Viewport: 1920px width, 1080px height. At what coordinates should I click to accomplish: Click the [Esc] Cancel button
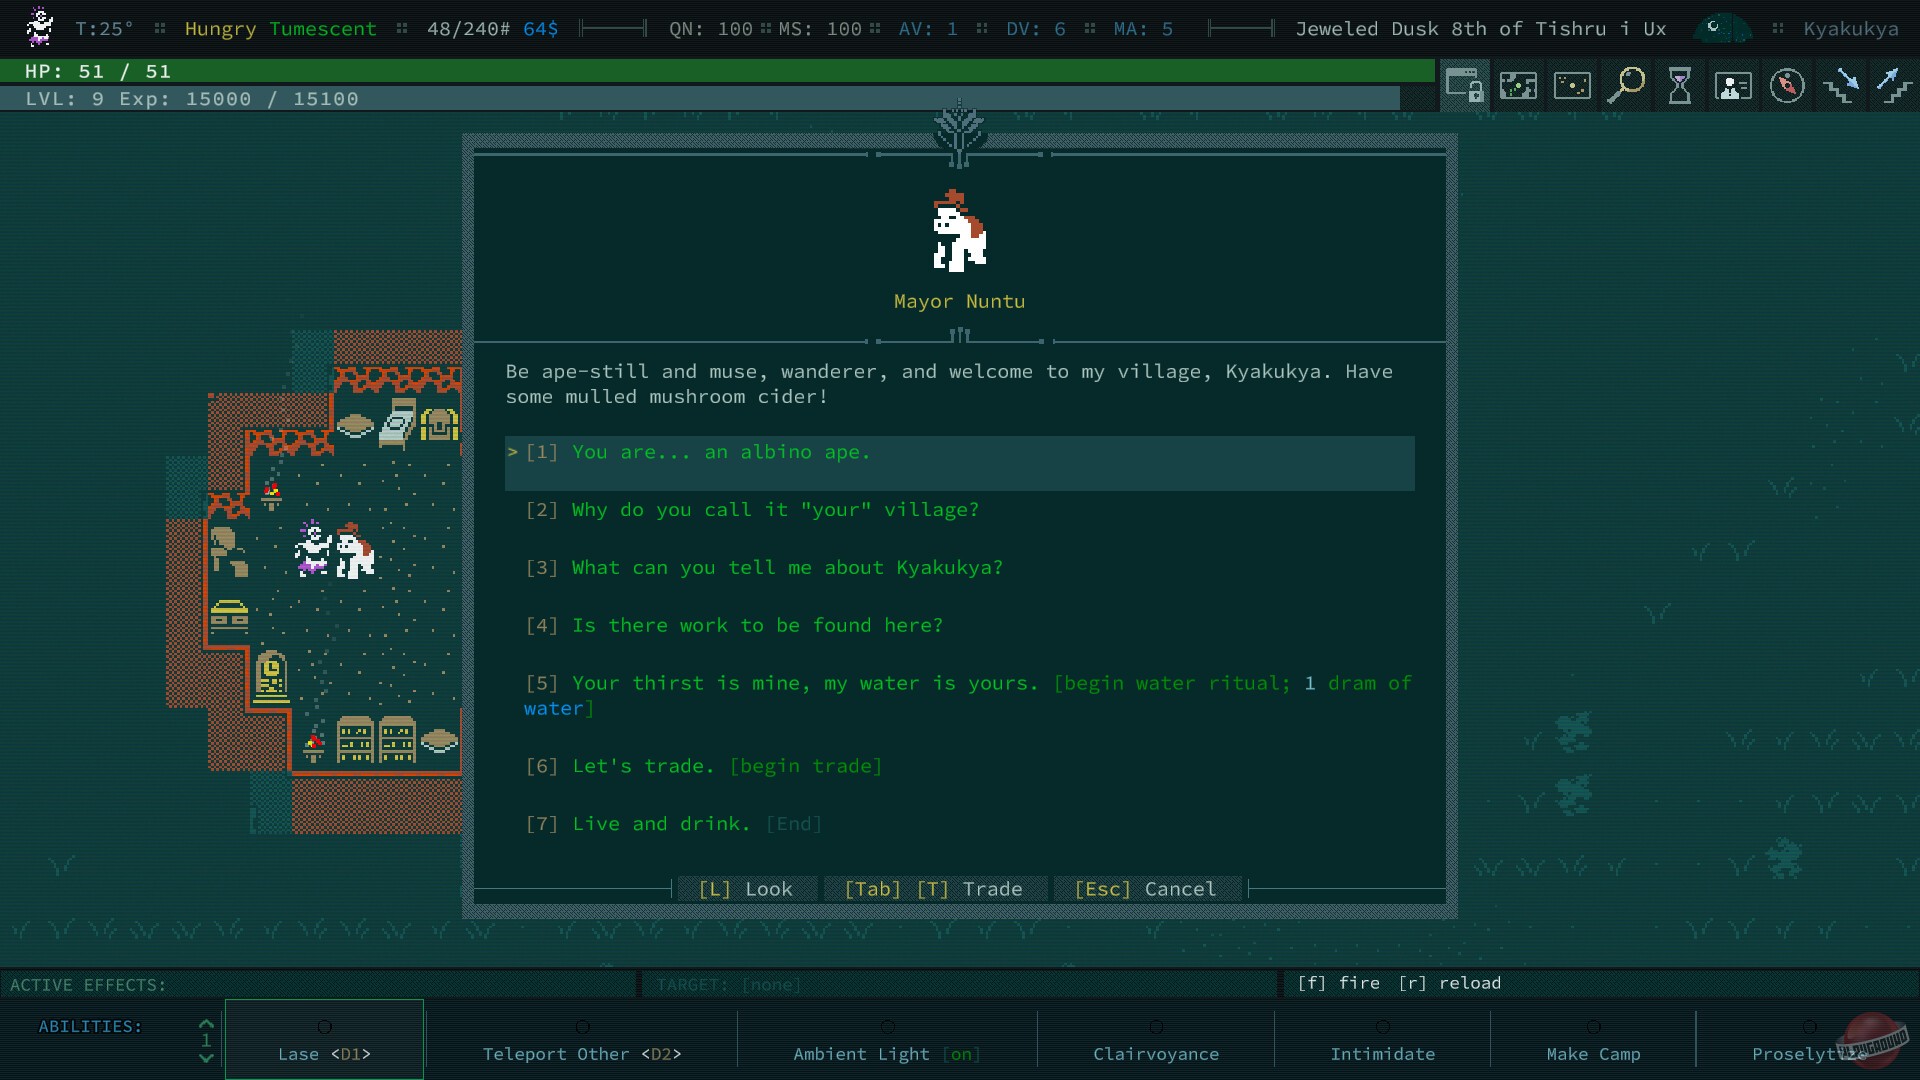tap(1147, 888)
